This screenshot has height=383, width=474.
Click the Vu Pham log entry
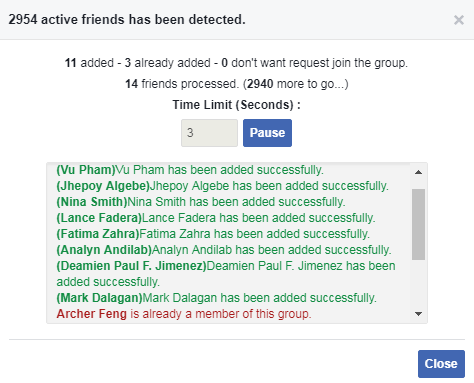click(x=190, y=170)
